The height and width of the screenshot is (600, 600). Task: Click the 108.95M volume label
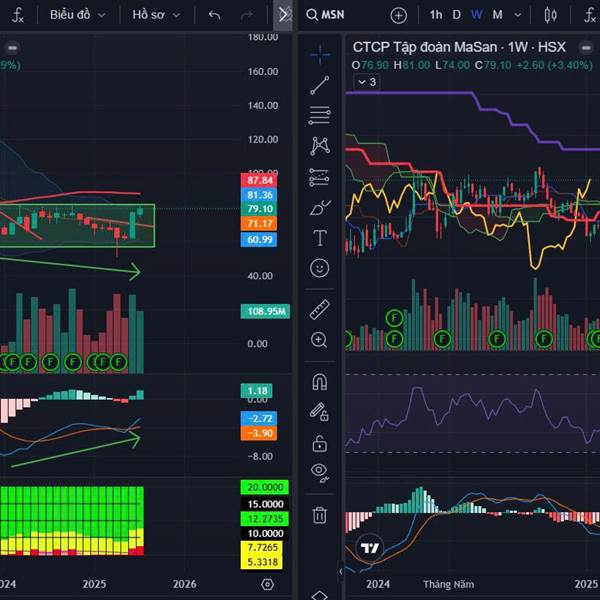266,311
